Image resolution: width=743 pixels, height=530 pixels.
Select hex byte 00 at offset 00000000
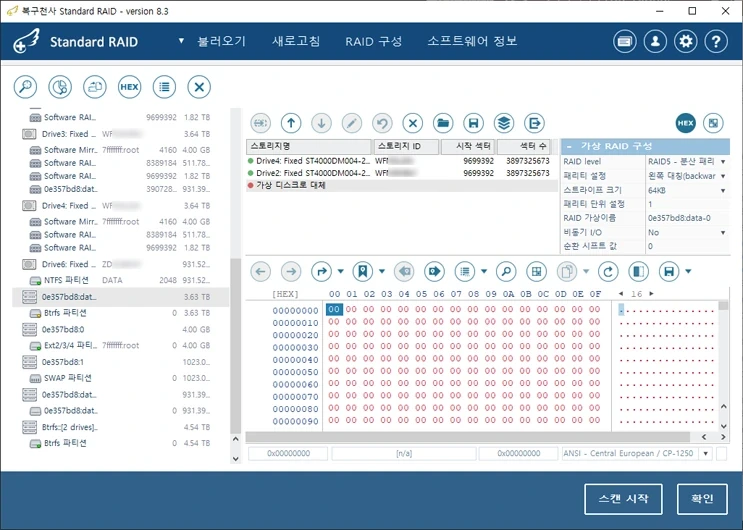(334, 310)
